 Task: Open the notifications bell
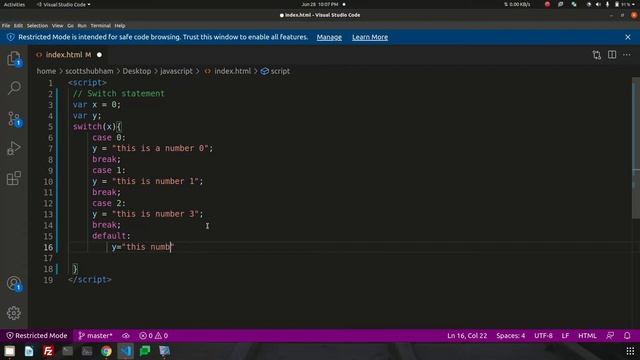[x=627, y=336]
